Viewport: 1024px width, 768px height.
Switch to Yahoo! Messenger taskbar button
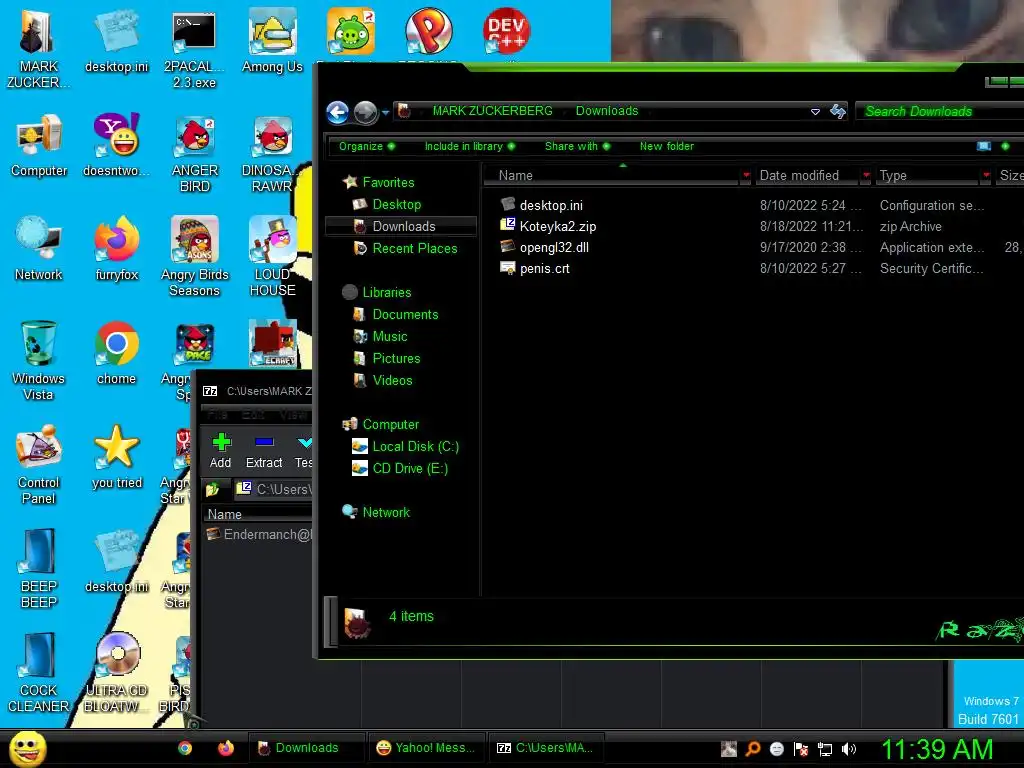[x=427, y=748]
